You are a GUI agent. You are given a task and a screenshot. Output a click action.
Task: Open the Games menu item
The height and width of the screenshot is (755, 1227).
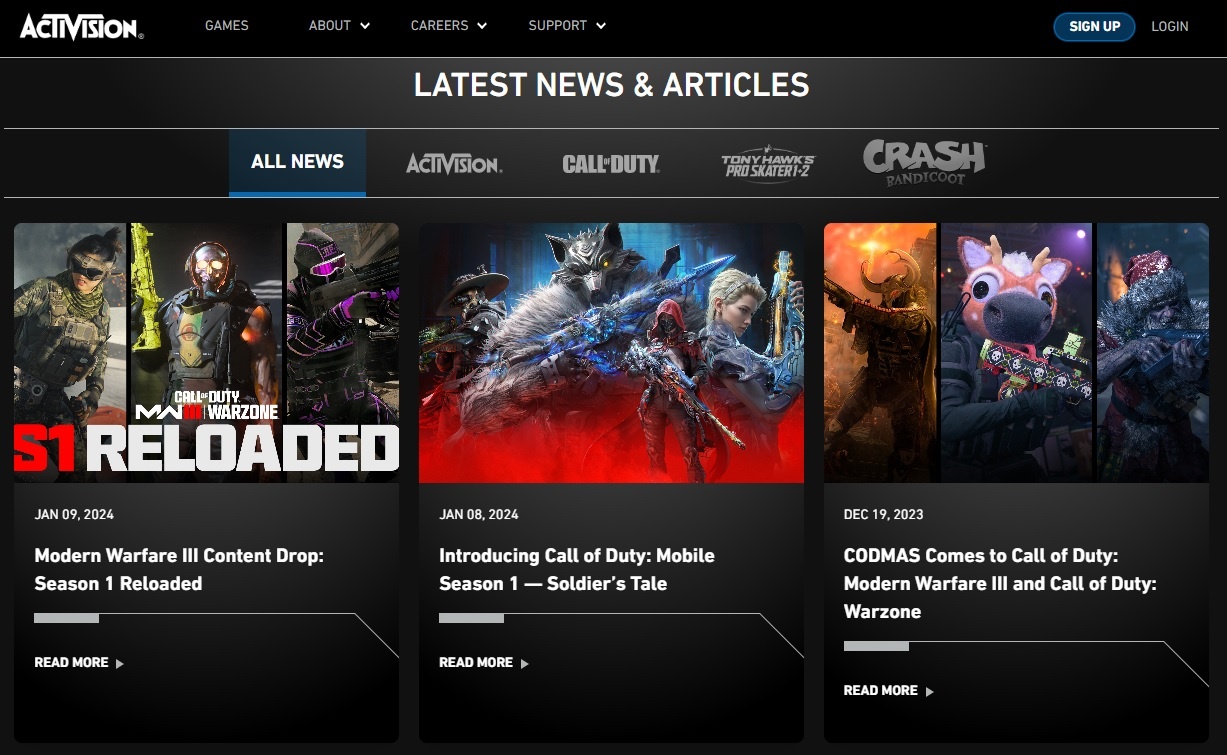[226, 26]
